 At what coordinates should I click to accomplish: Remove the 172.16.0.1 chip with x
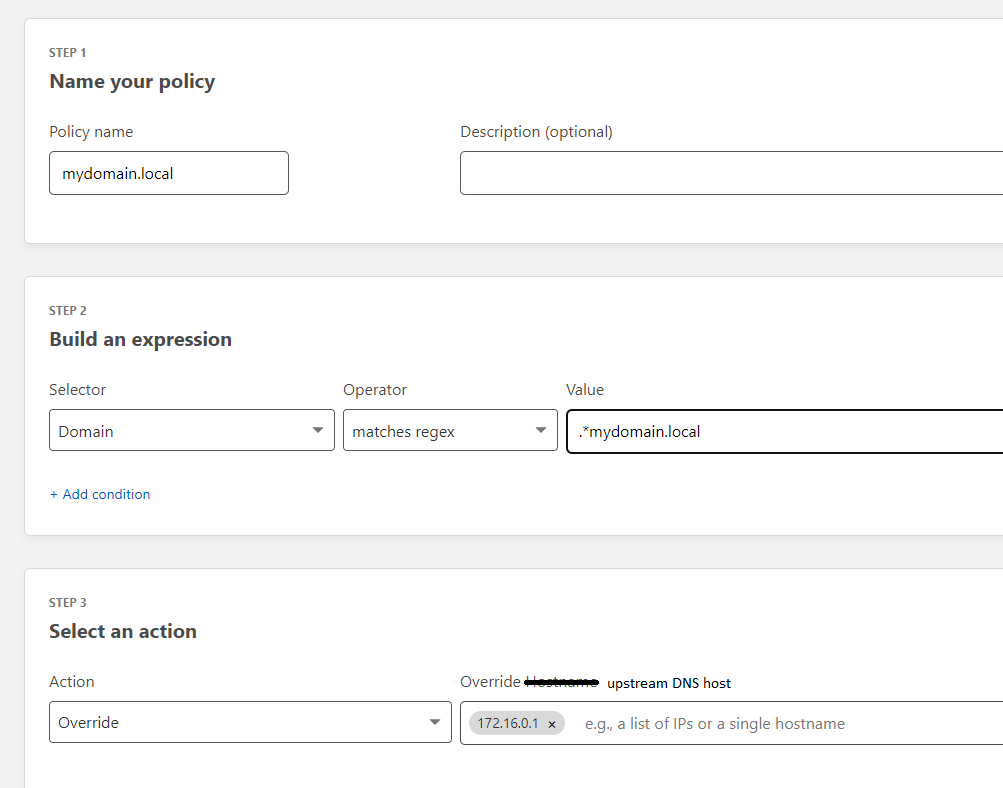click(551, 724)
